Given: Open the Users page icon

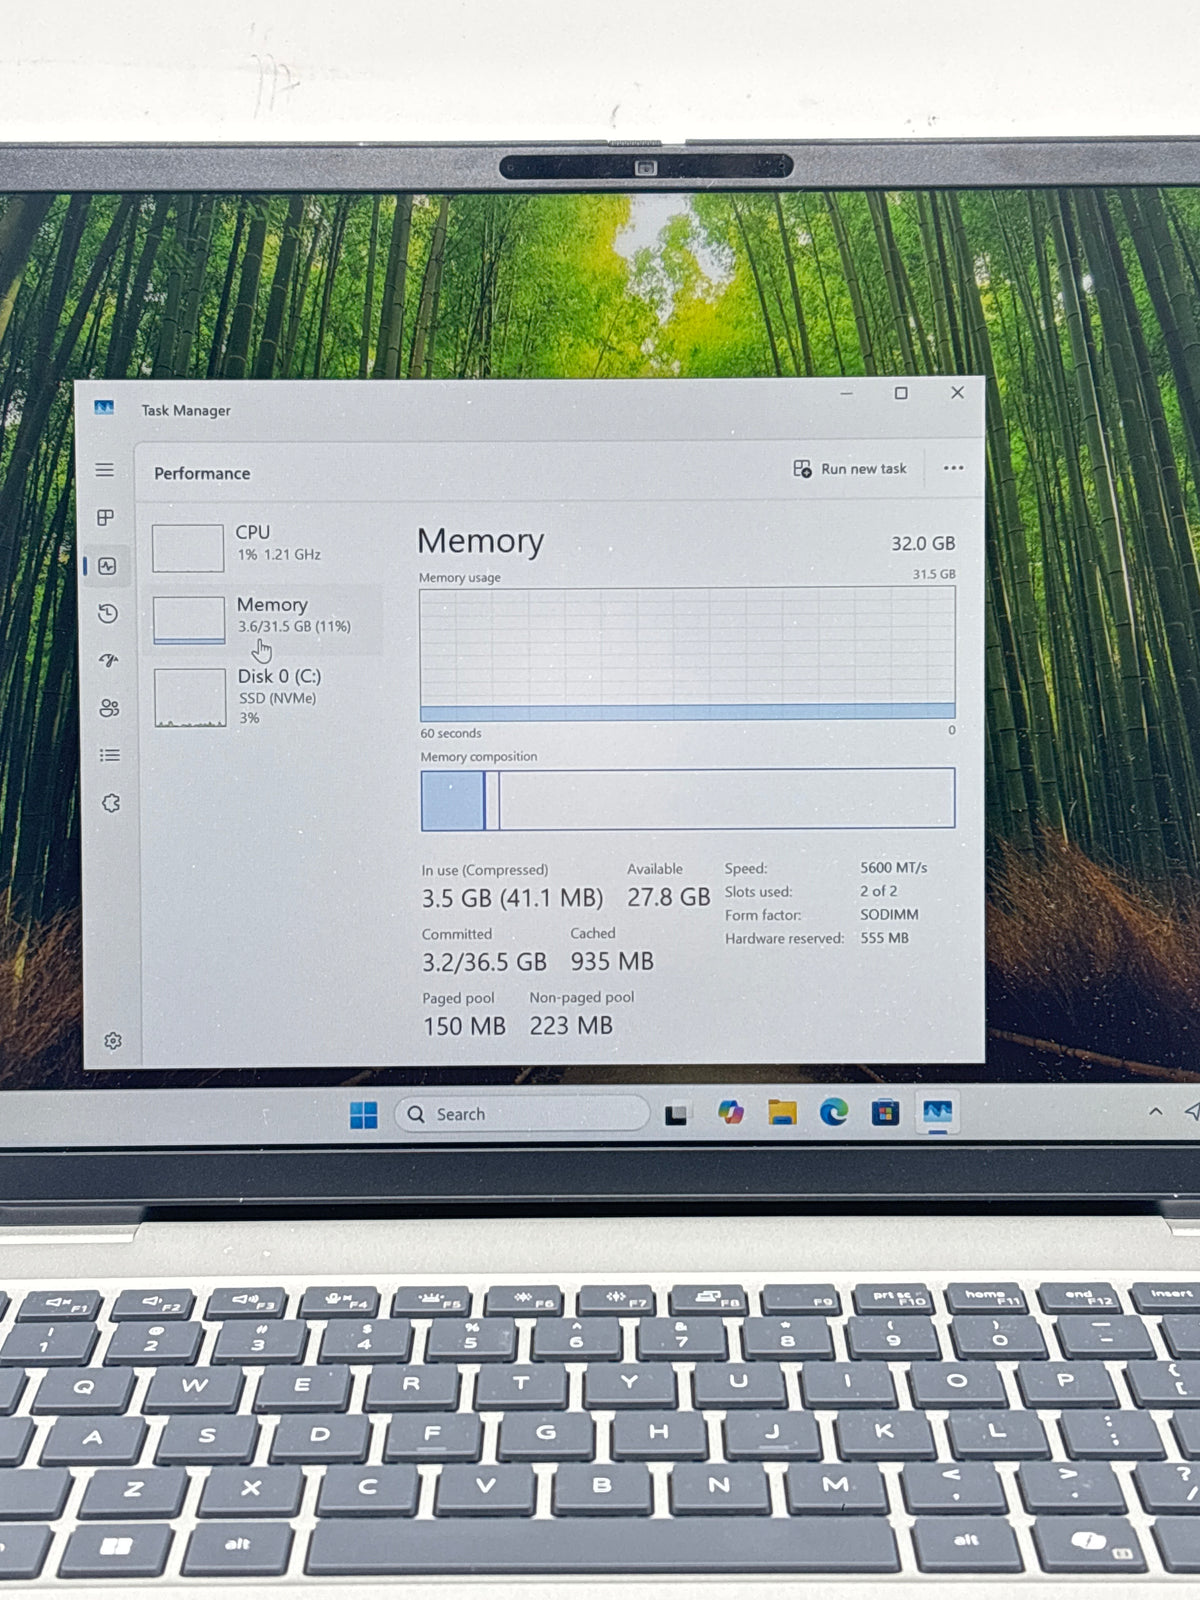Looking at the screenshot, I should click(109, 708).
